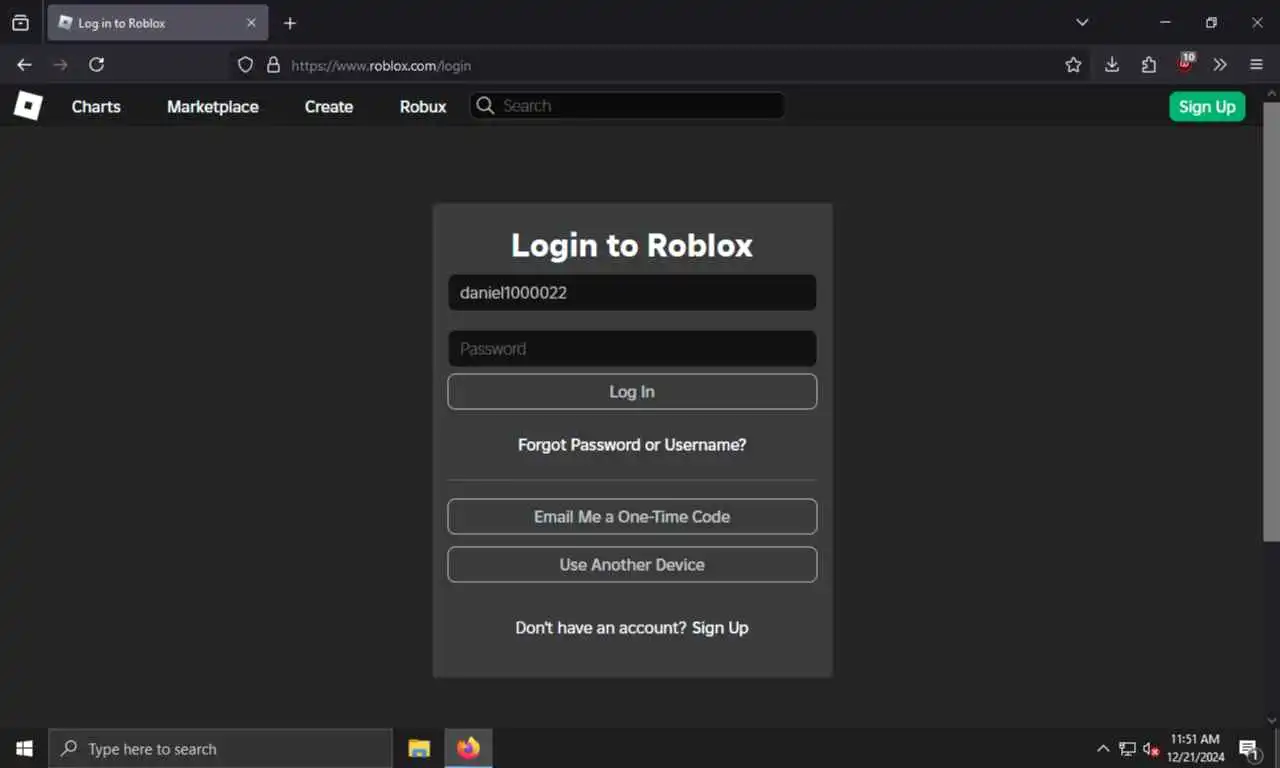Viewport: 1280px width, 768px height.
Task: Open a new tab with plus icon
Action: point(290,23)
